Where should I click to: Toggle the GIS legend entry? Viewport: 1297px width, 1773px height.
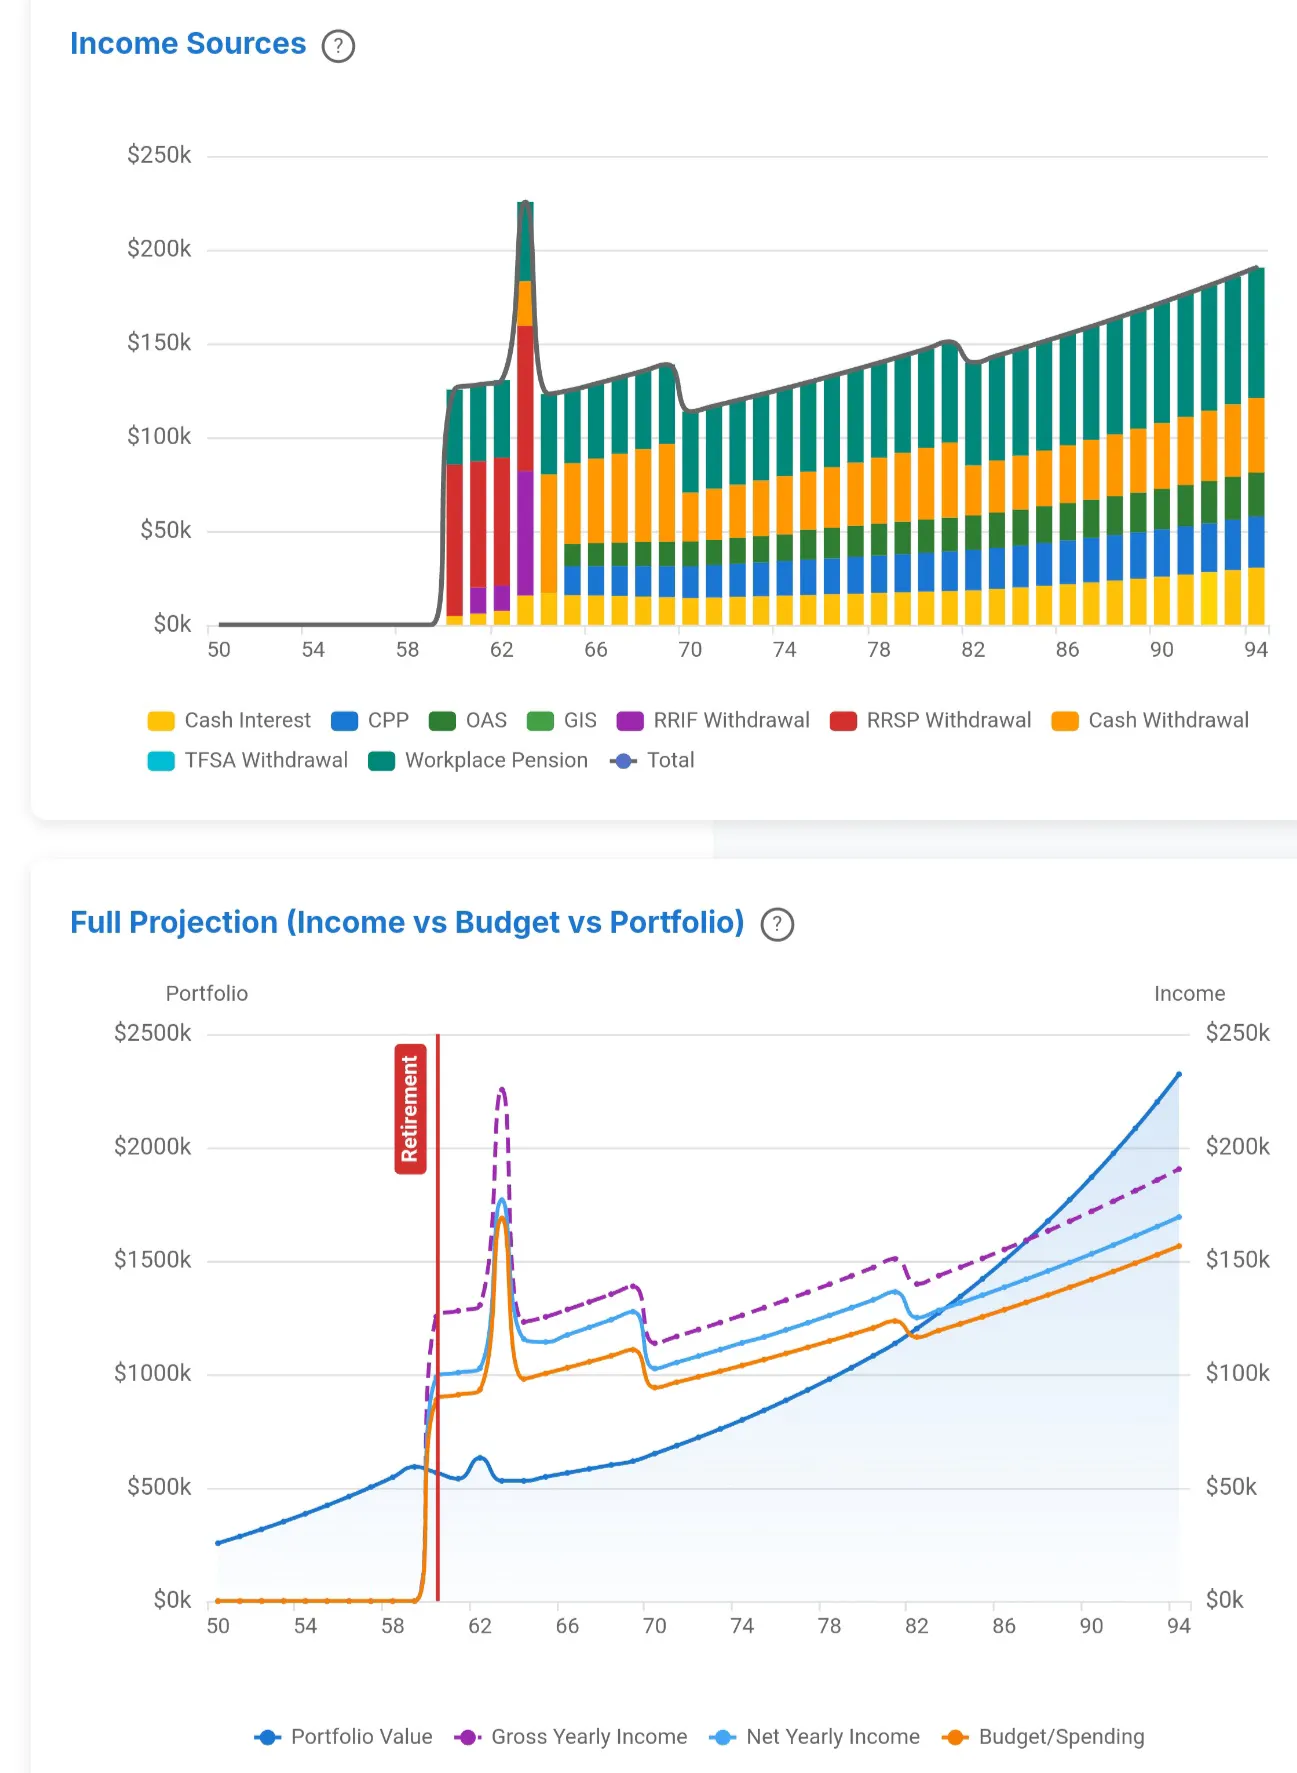pyautogui.click(x=562, y=721)
